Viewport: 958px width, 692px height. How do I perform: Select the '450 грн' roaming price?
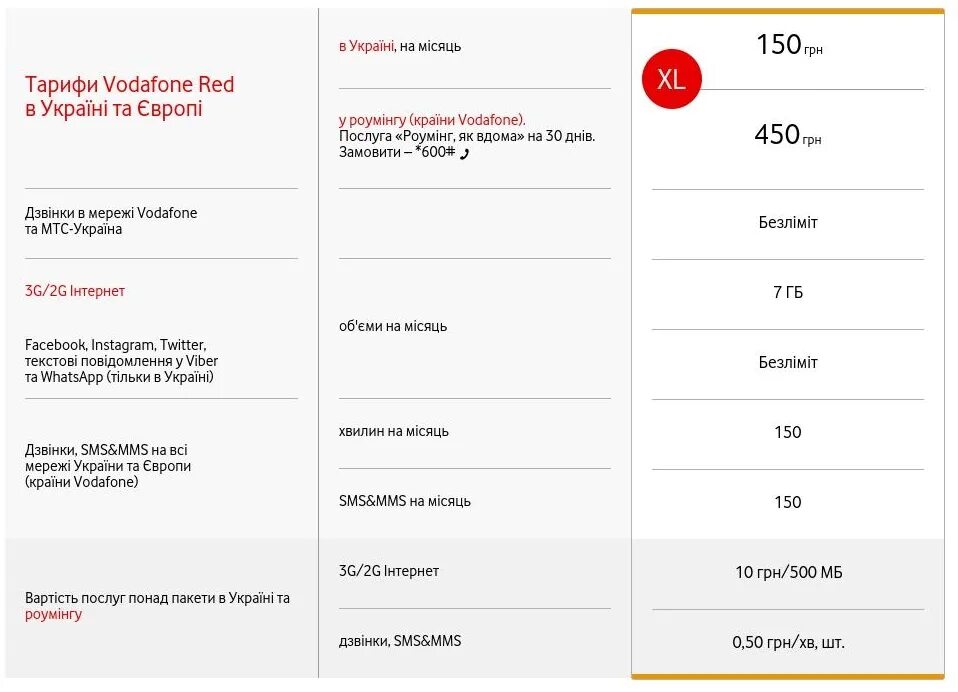click(788, 134)
